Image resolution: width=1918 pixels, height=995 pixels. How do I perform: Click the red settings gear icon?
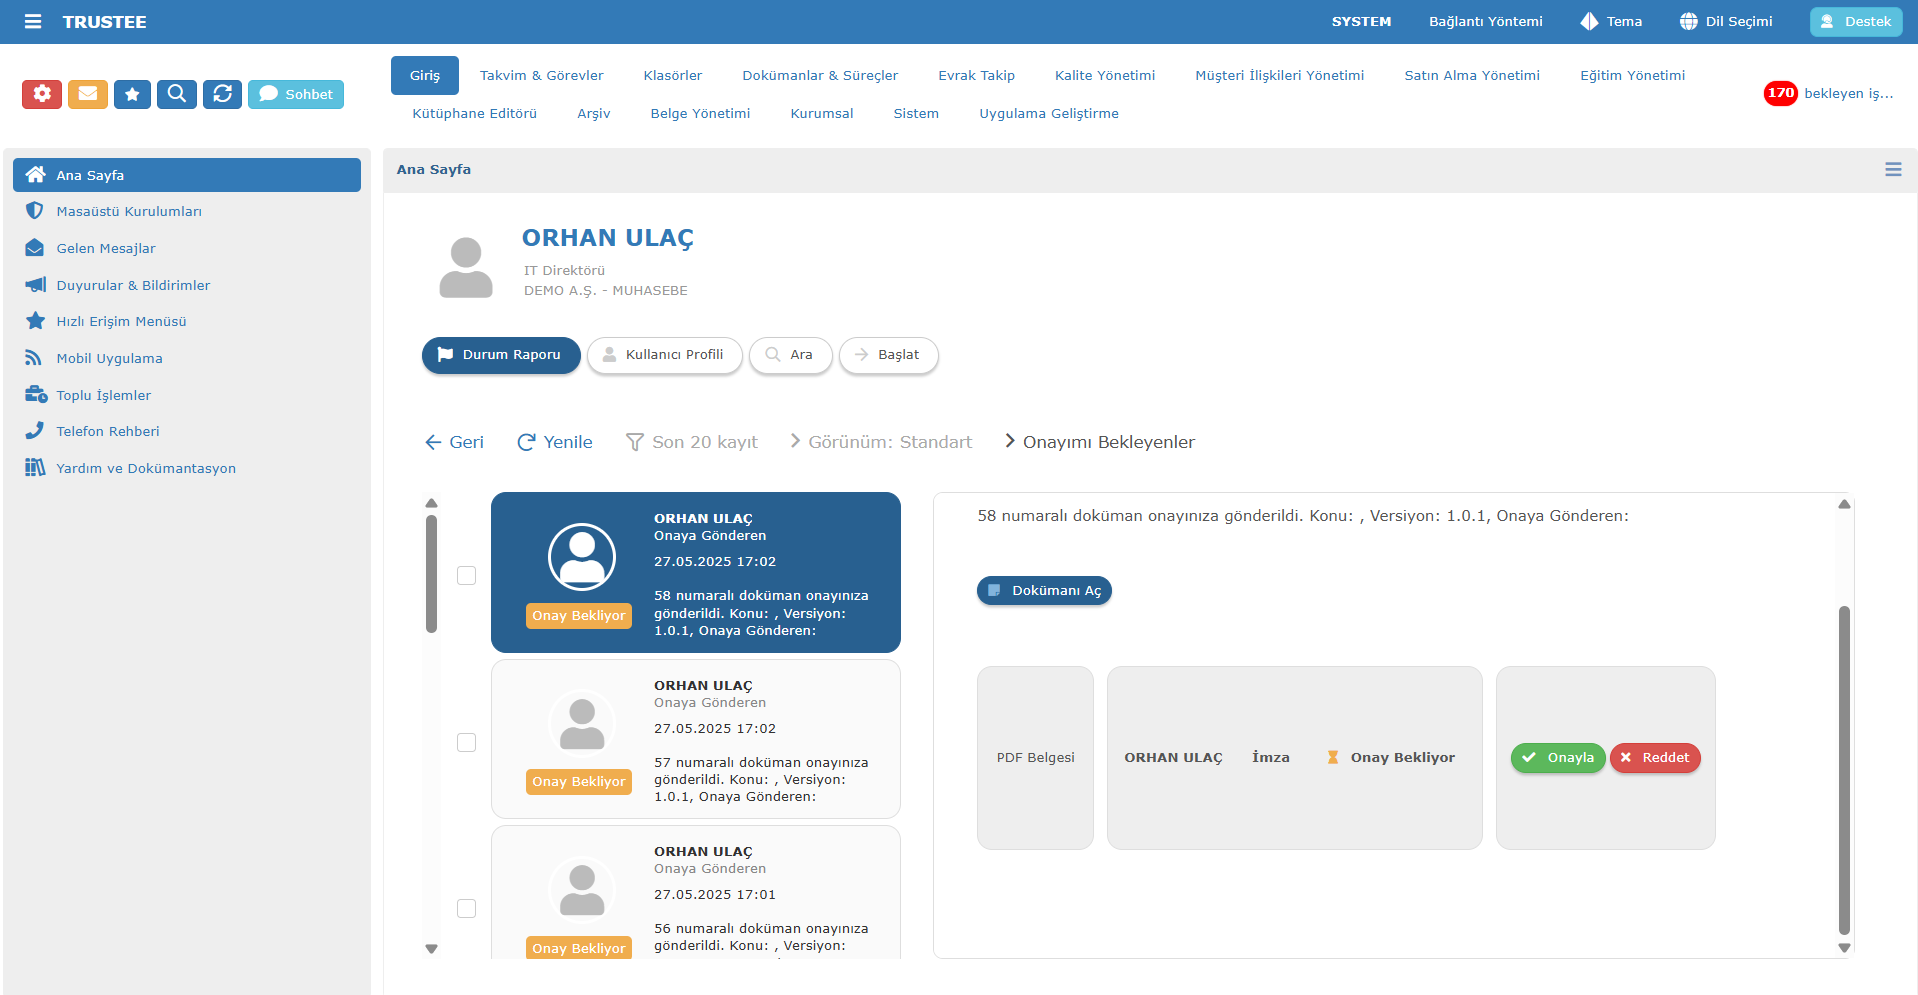pos(42,94)
